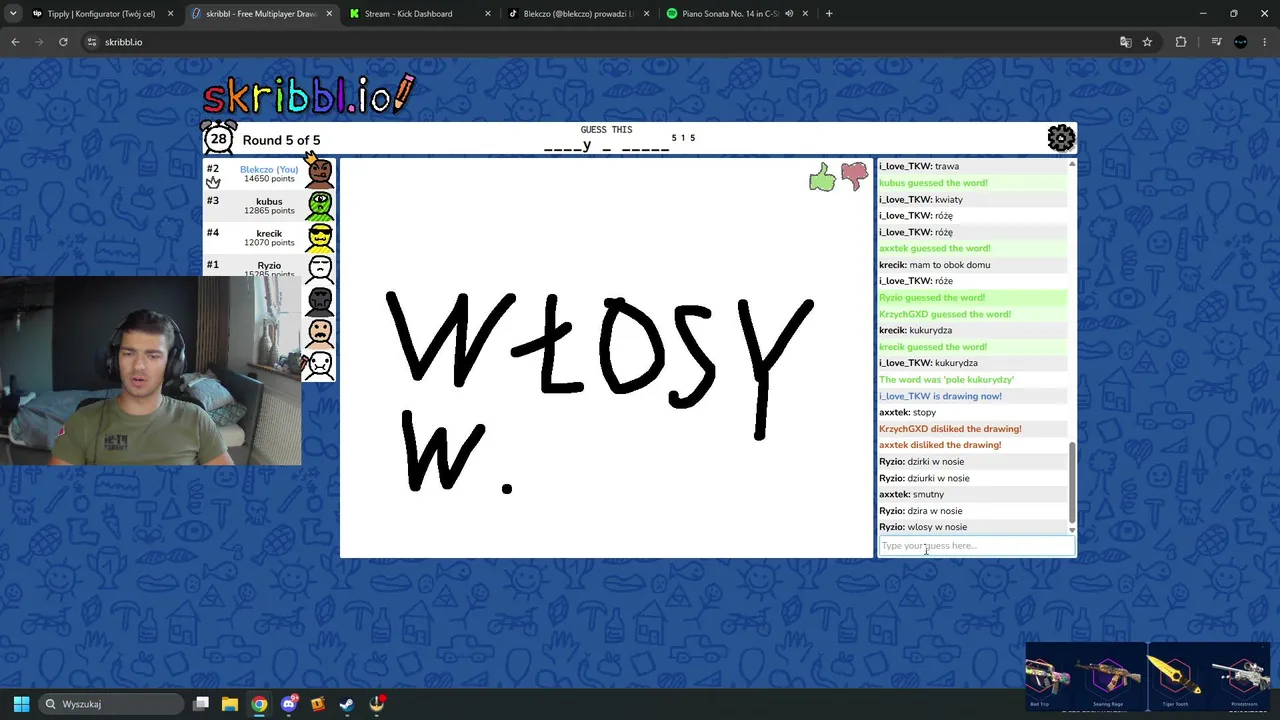Screen dimensions: 1280x720
Task: Open Discord from the taskbar
Action: click(x=290, y=704)
